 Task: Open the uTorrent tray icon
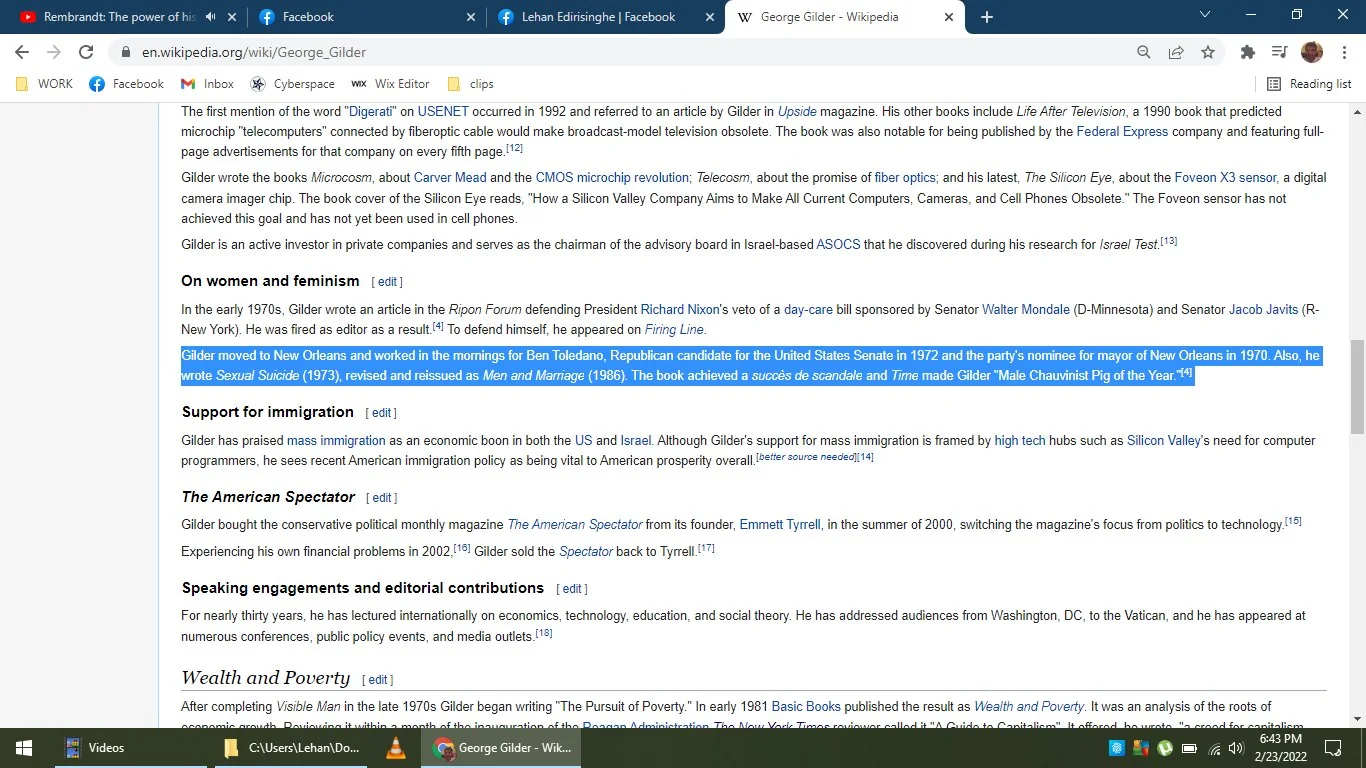pyautogui.click(x=1165, y=748)
